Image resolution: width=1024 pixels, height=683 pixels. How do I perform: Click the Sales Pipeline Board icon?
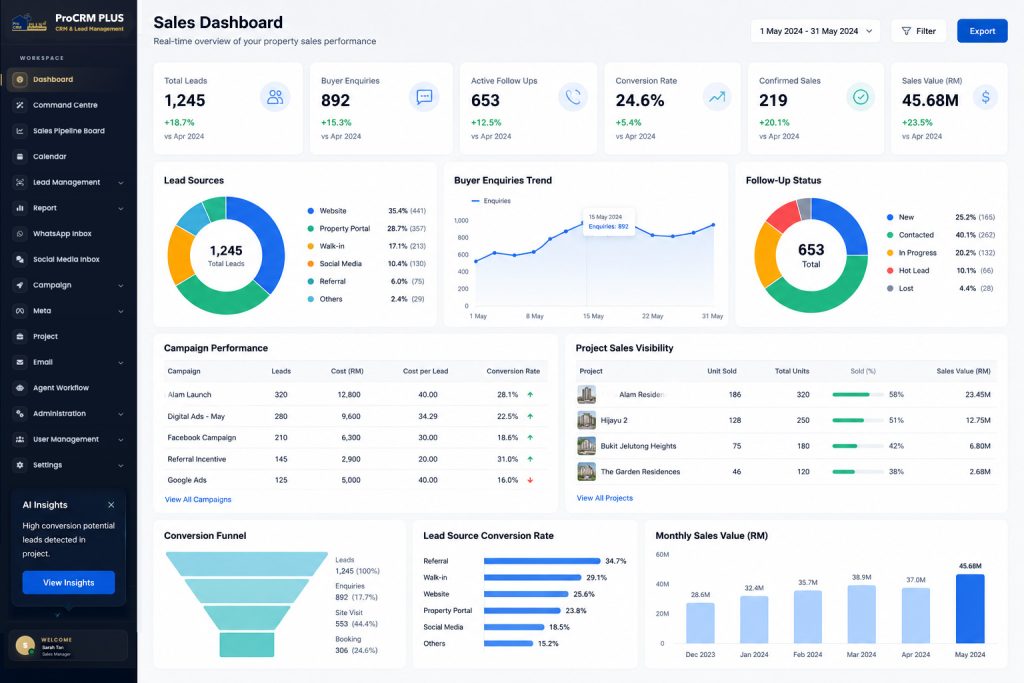coord(20,131)
